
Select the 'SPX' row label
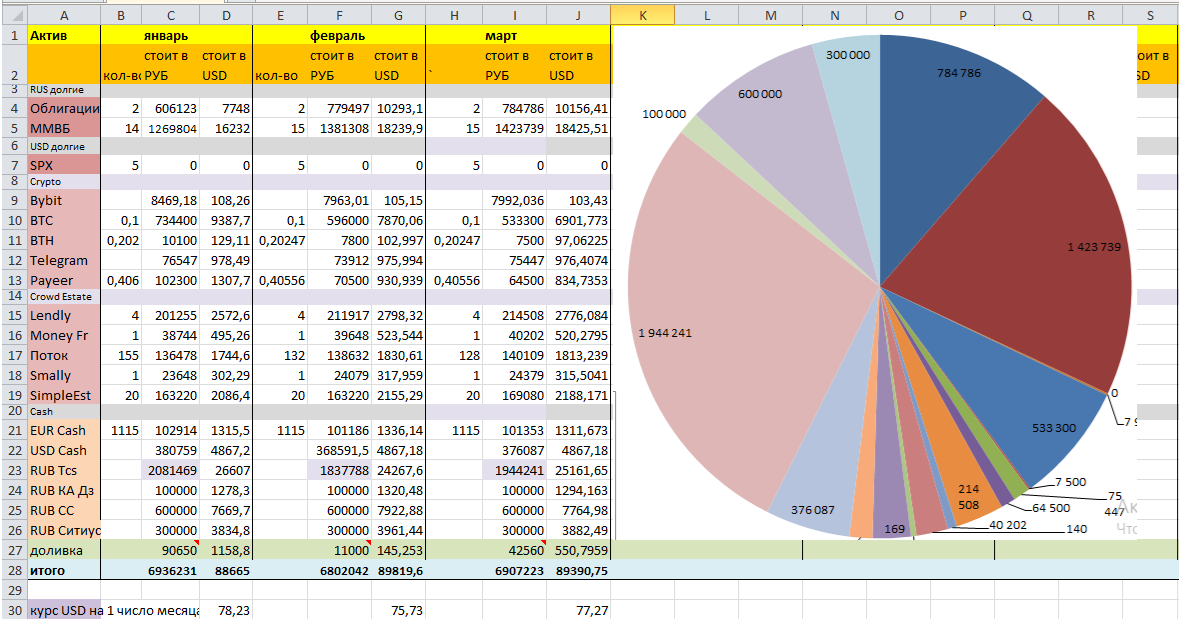64,165
